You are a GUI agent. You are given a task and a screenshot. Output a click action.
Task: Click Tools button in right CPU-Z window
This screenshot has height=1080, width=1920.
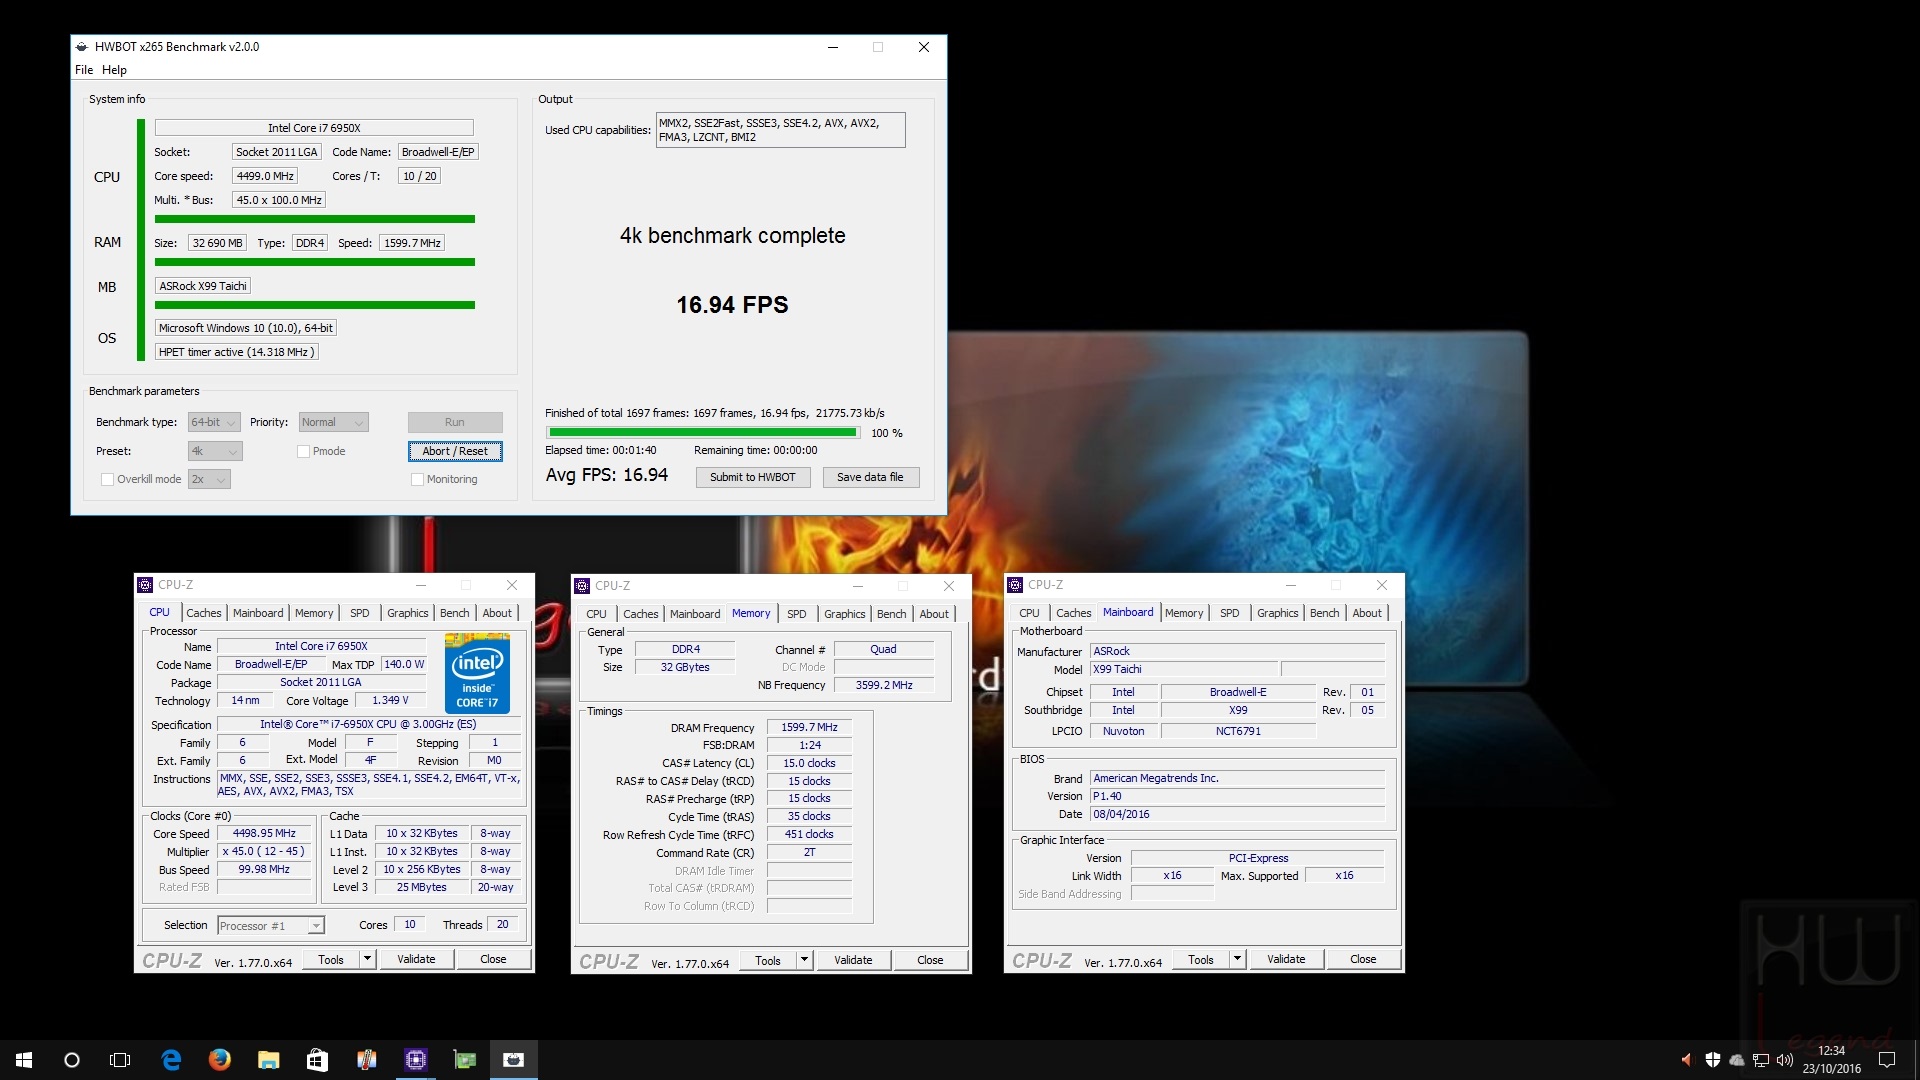tap(1201, 959)
